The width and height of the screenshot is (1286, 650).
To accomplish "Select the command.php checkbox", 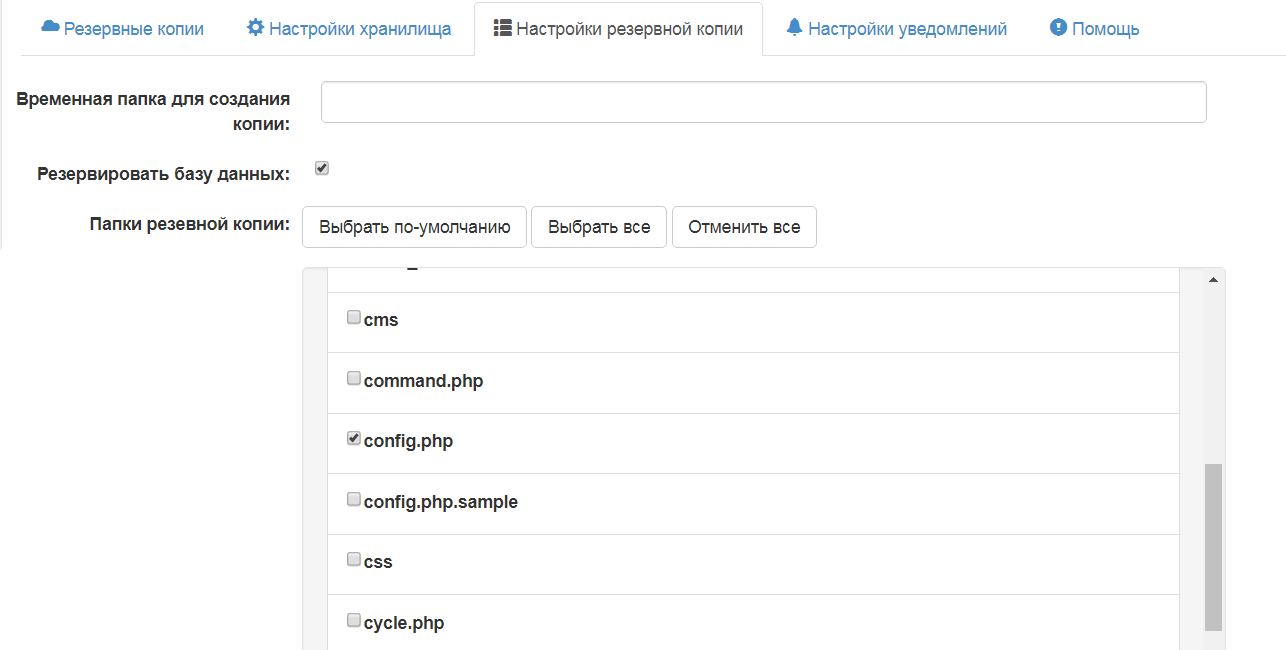I will [x=353, y=377].
